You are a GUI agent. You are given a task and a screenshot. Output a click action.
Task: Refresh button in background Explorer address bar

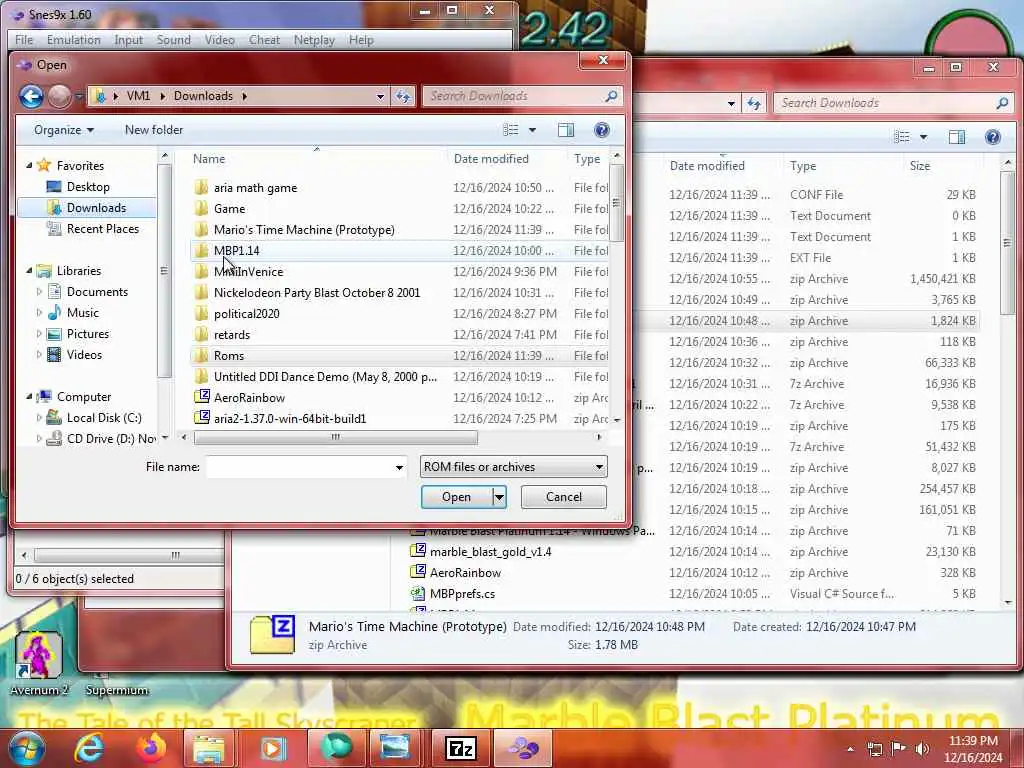(754, 103)
